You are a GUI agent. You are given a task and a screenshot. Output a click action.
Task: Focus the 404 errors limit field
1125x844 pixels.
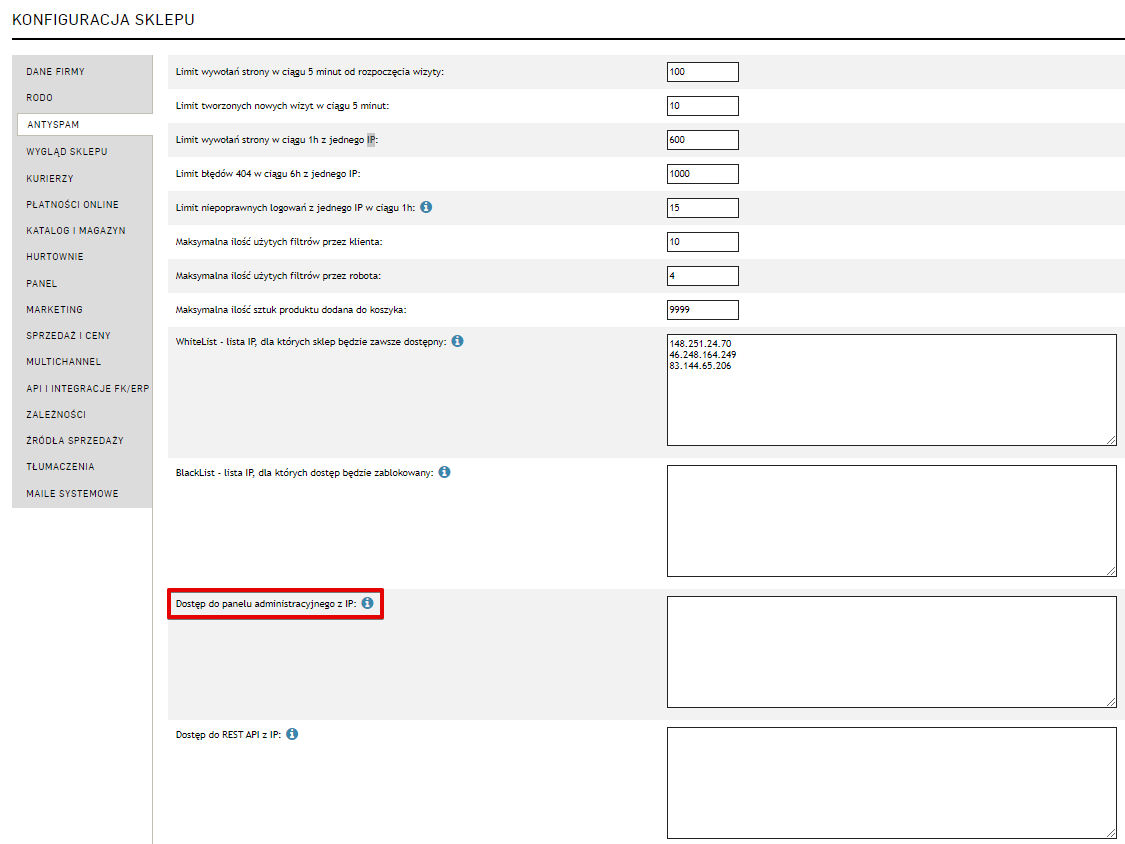pyautogui.click(x=702, y=174)
